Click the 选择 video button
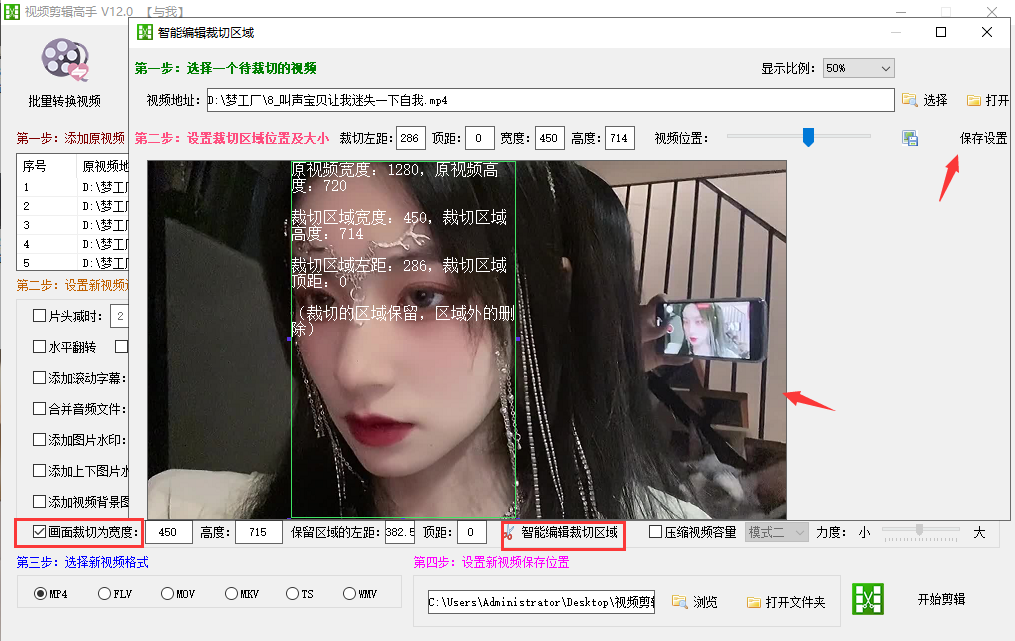 coord(935,100)
